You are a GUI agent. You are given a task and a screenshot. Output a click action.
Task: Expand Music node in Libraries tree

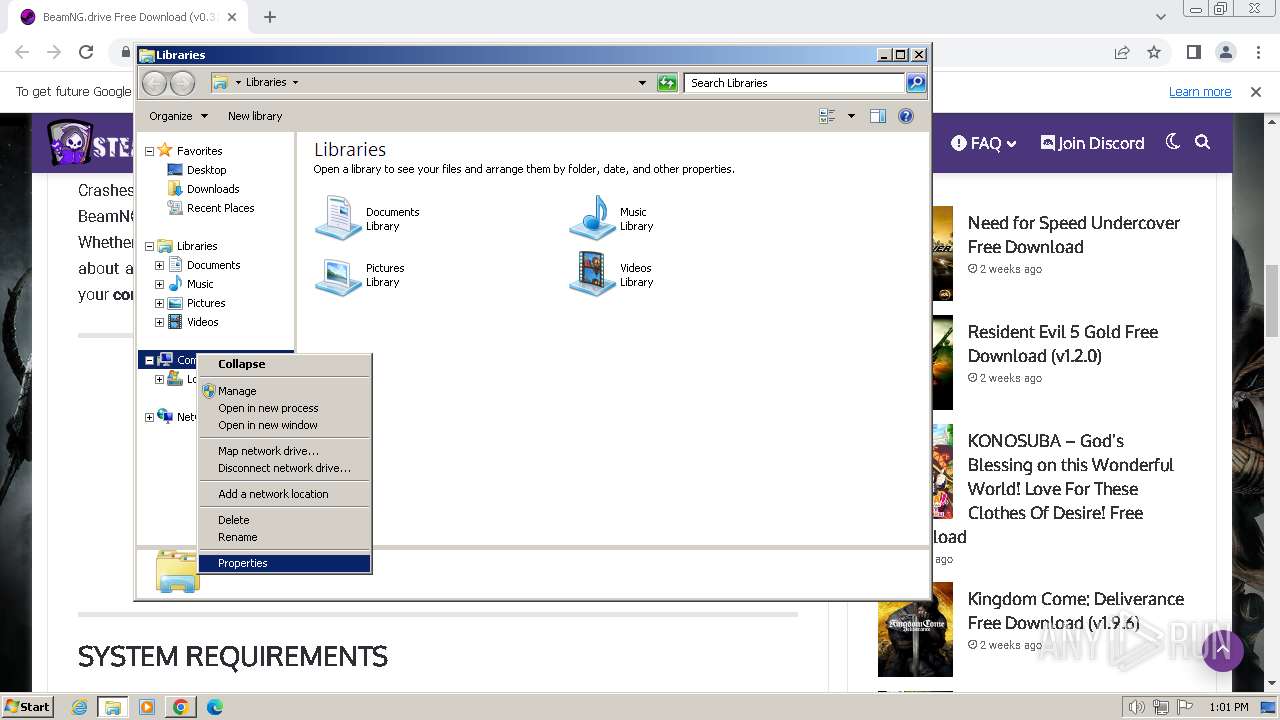[159, 284]
